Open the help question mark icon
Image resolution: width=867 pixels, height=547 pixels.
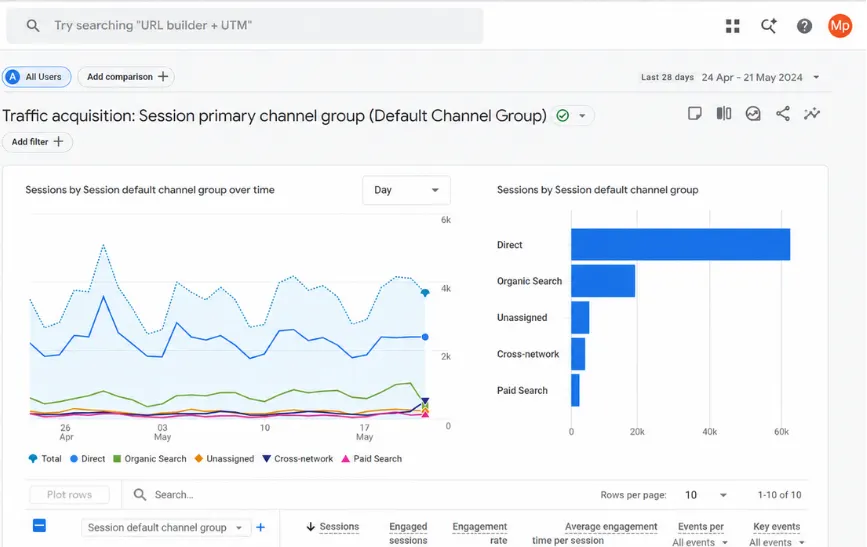804,26
